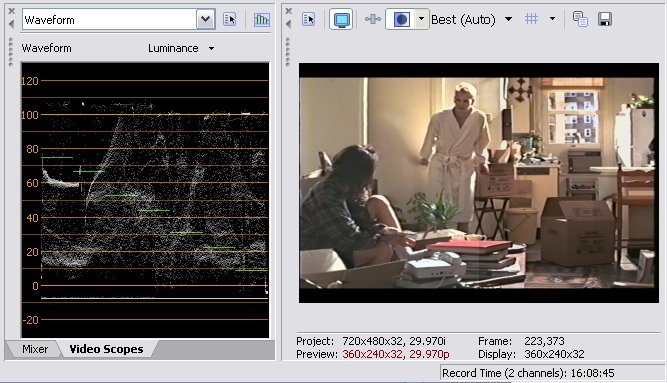The height and width of the screenshot is (383, 667).
Task: Close the Video Scopes panel
Action: pos(11,11)
